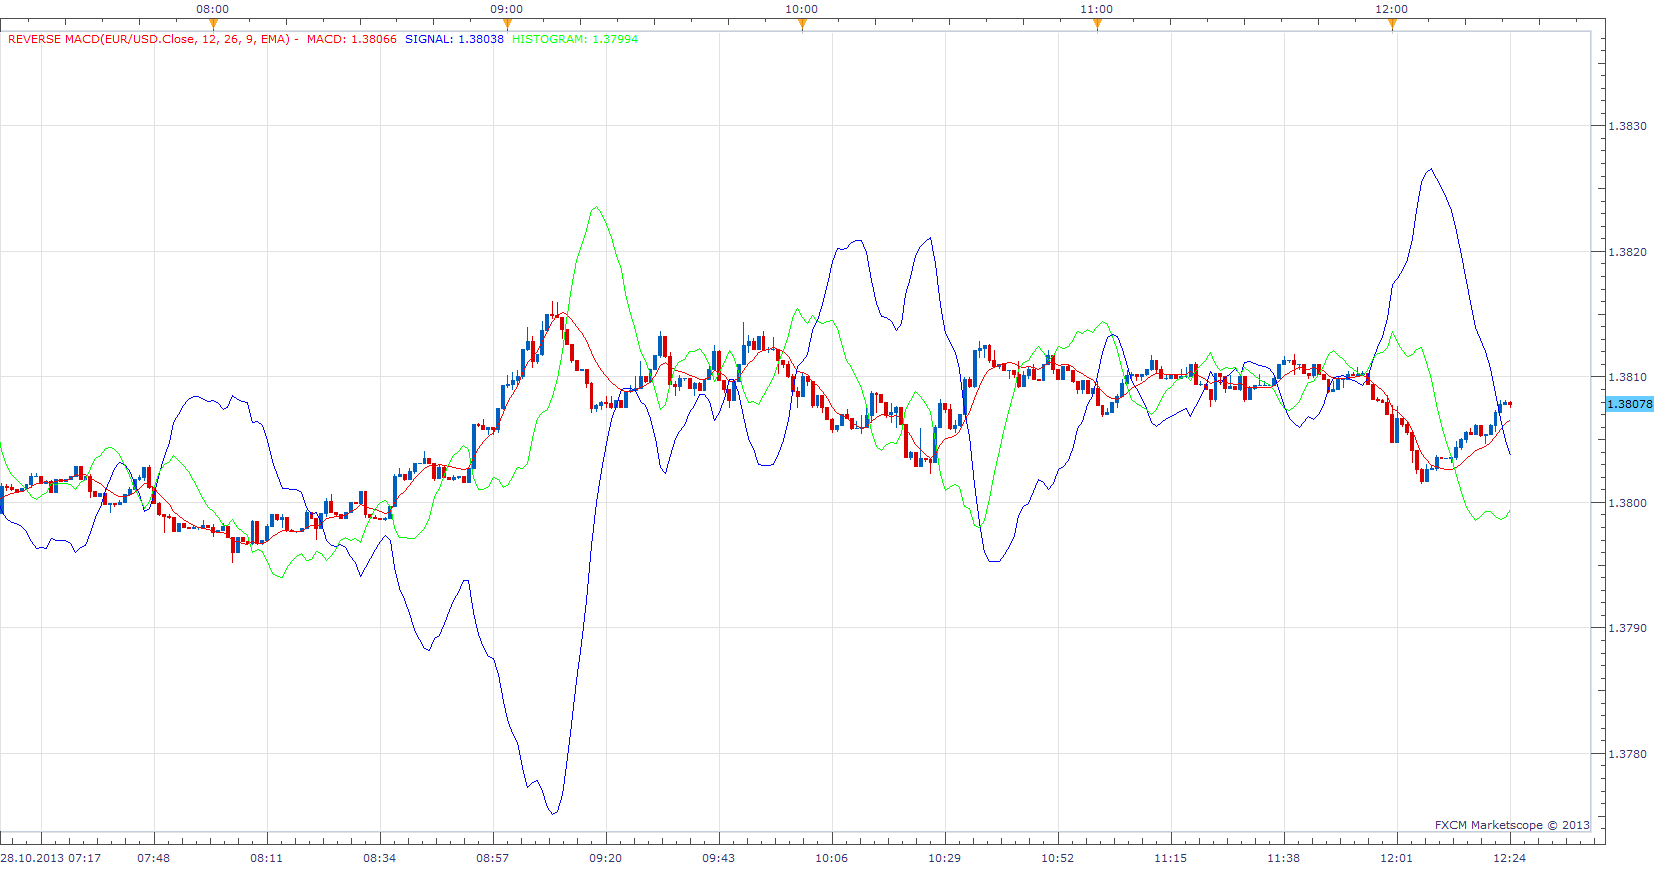Click the current price tag 1.38078

pyautogui.click(x=1630, y=404)
